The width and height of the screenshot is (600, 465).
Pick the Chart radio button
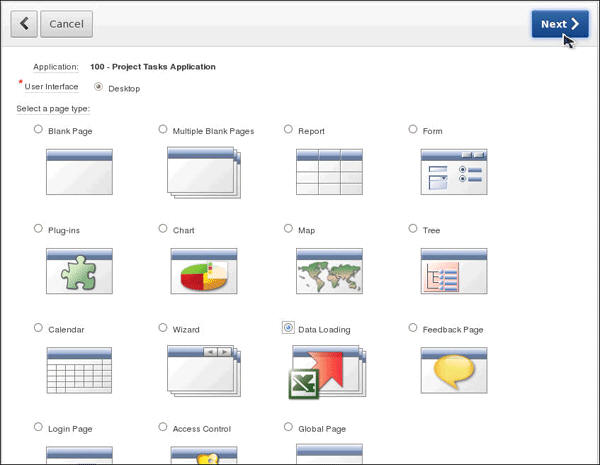click(x=163, y=228)
